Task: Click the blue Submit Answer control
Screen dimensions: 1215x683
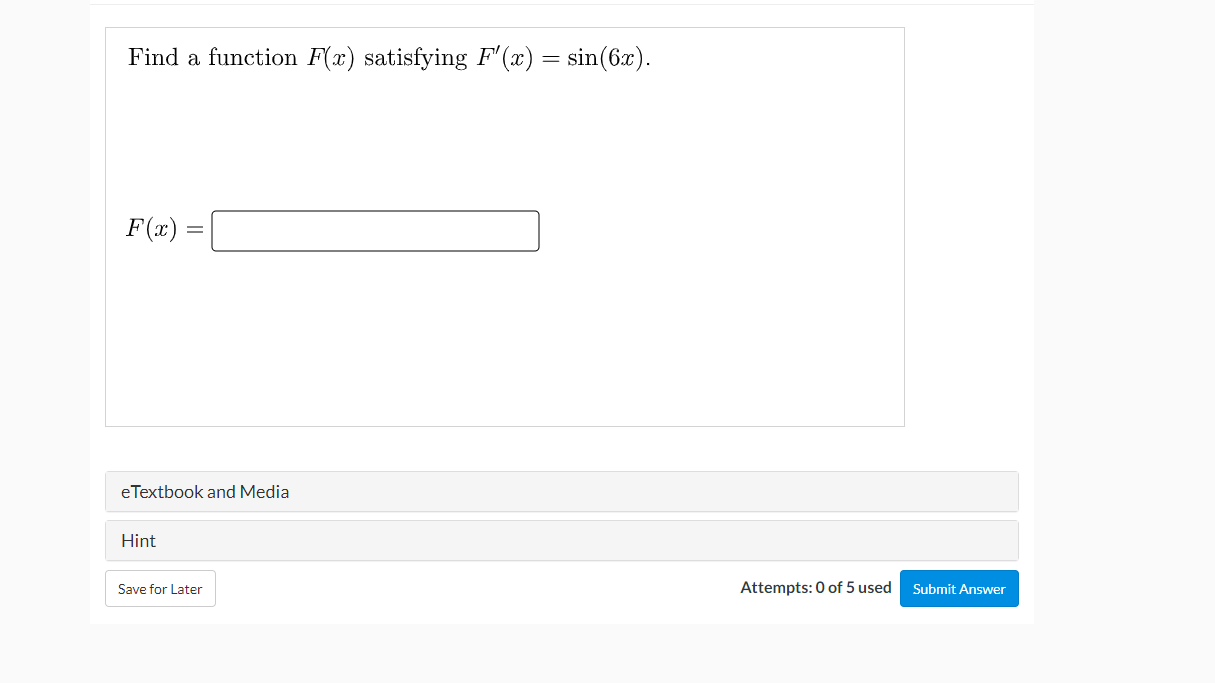Action: coord(958,588)
